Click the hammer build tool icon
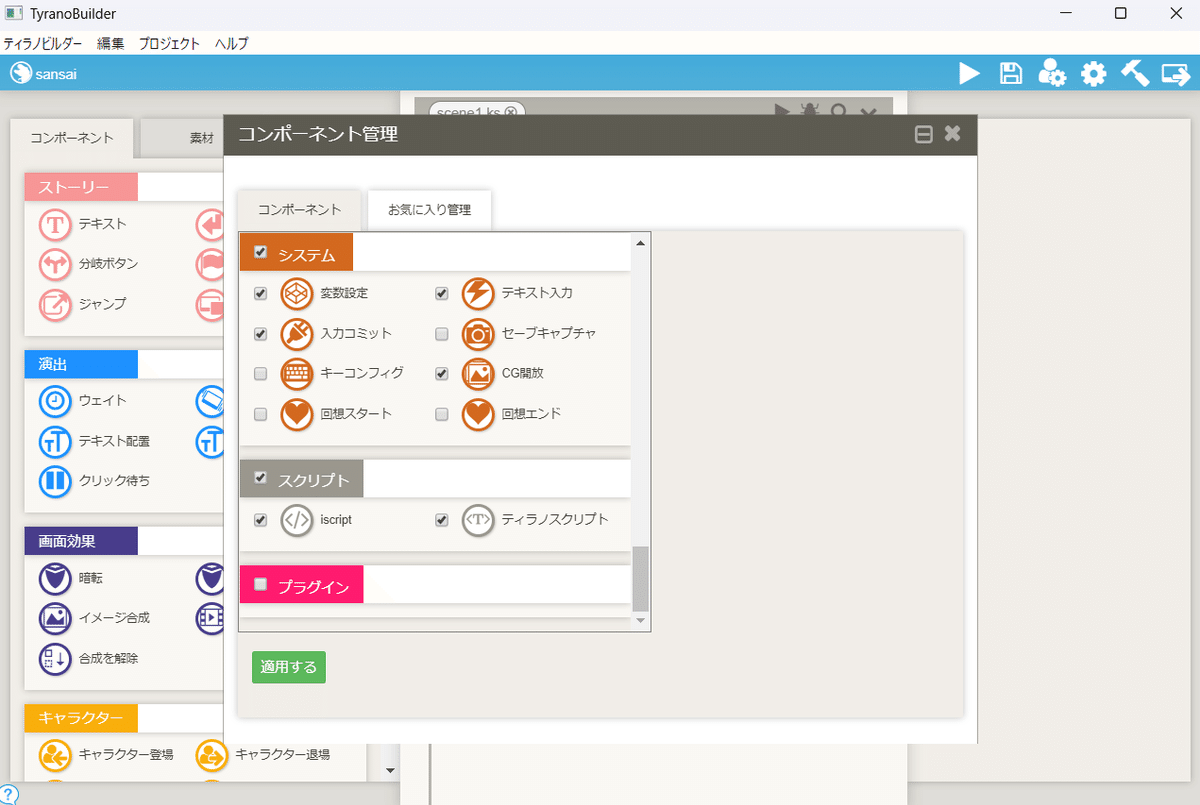Viewport: 1200px width, 805px height. (x=1134, y=73)
